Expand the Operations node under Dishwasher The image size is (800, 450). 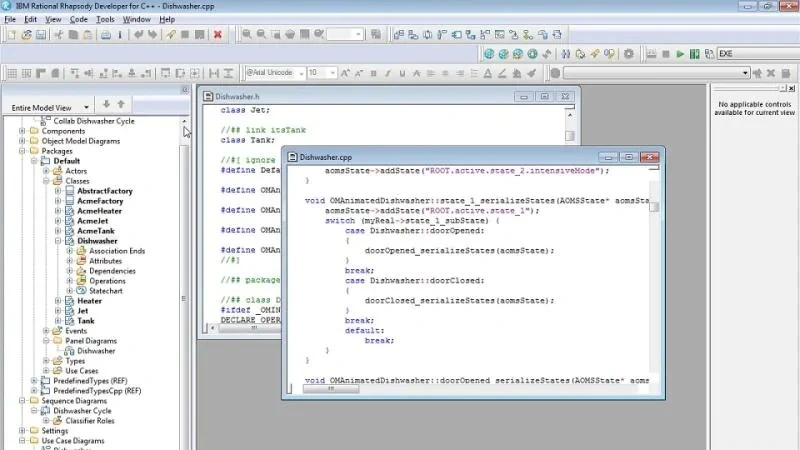coord(70,281)
